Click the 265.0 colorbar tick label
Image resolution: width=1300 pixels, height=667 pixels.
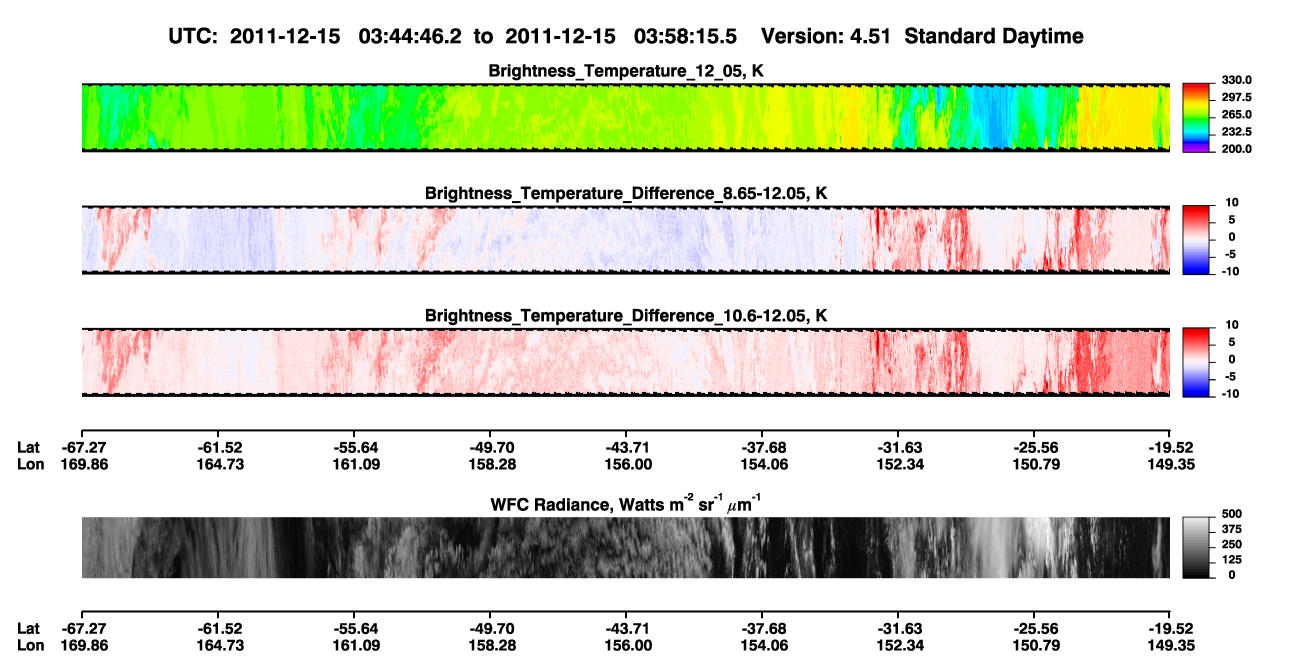click(x=1236, y=115)
